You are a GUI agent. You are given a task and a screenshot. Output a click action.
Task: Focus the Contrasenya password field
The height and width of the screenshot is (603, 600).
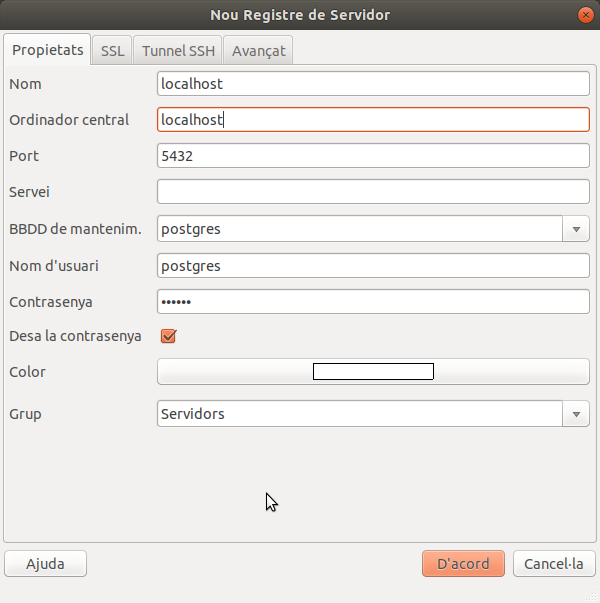(x=373, y=302)
